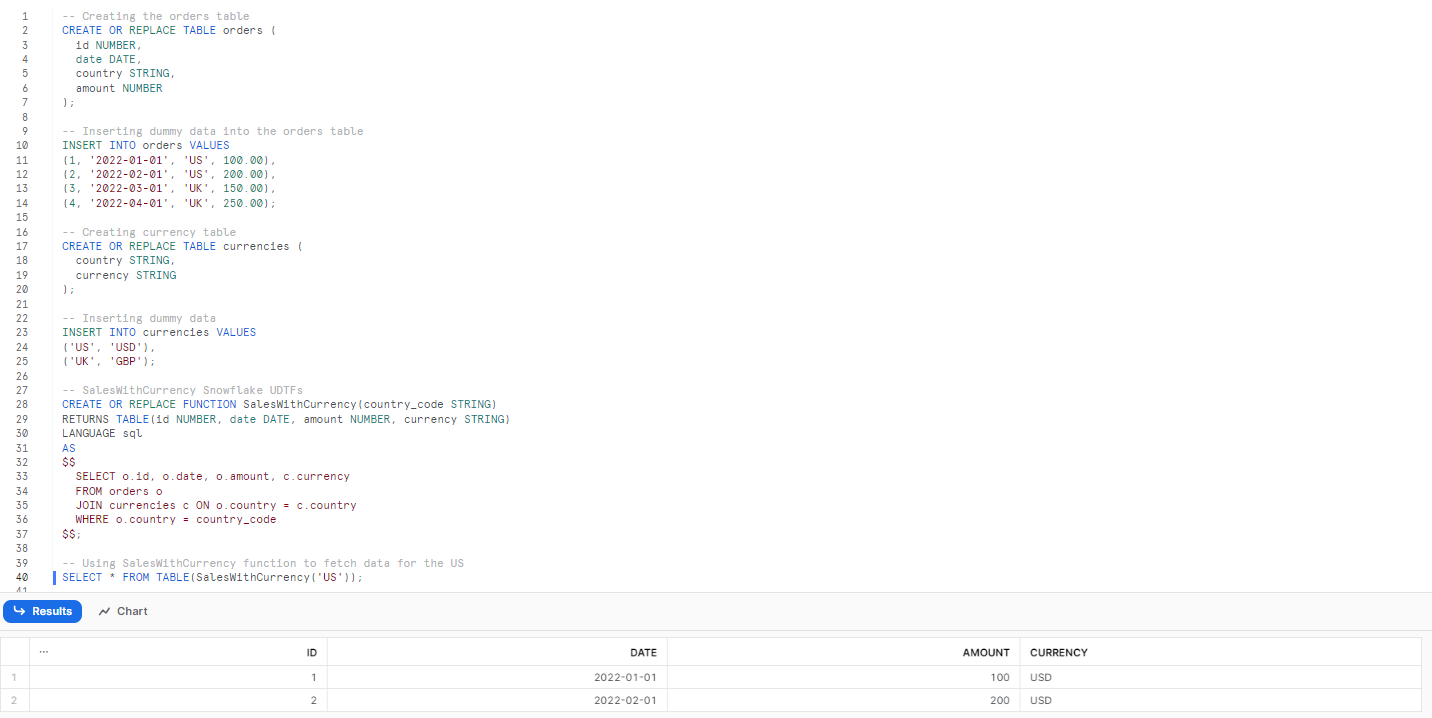Place cursor on the SELECT * FROM TABLE line
Viewport: 1432px width, 718px height.
[212, 577]
